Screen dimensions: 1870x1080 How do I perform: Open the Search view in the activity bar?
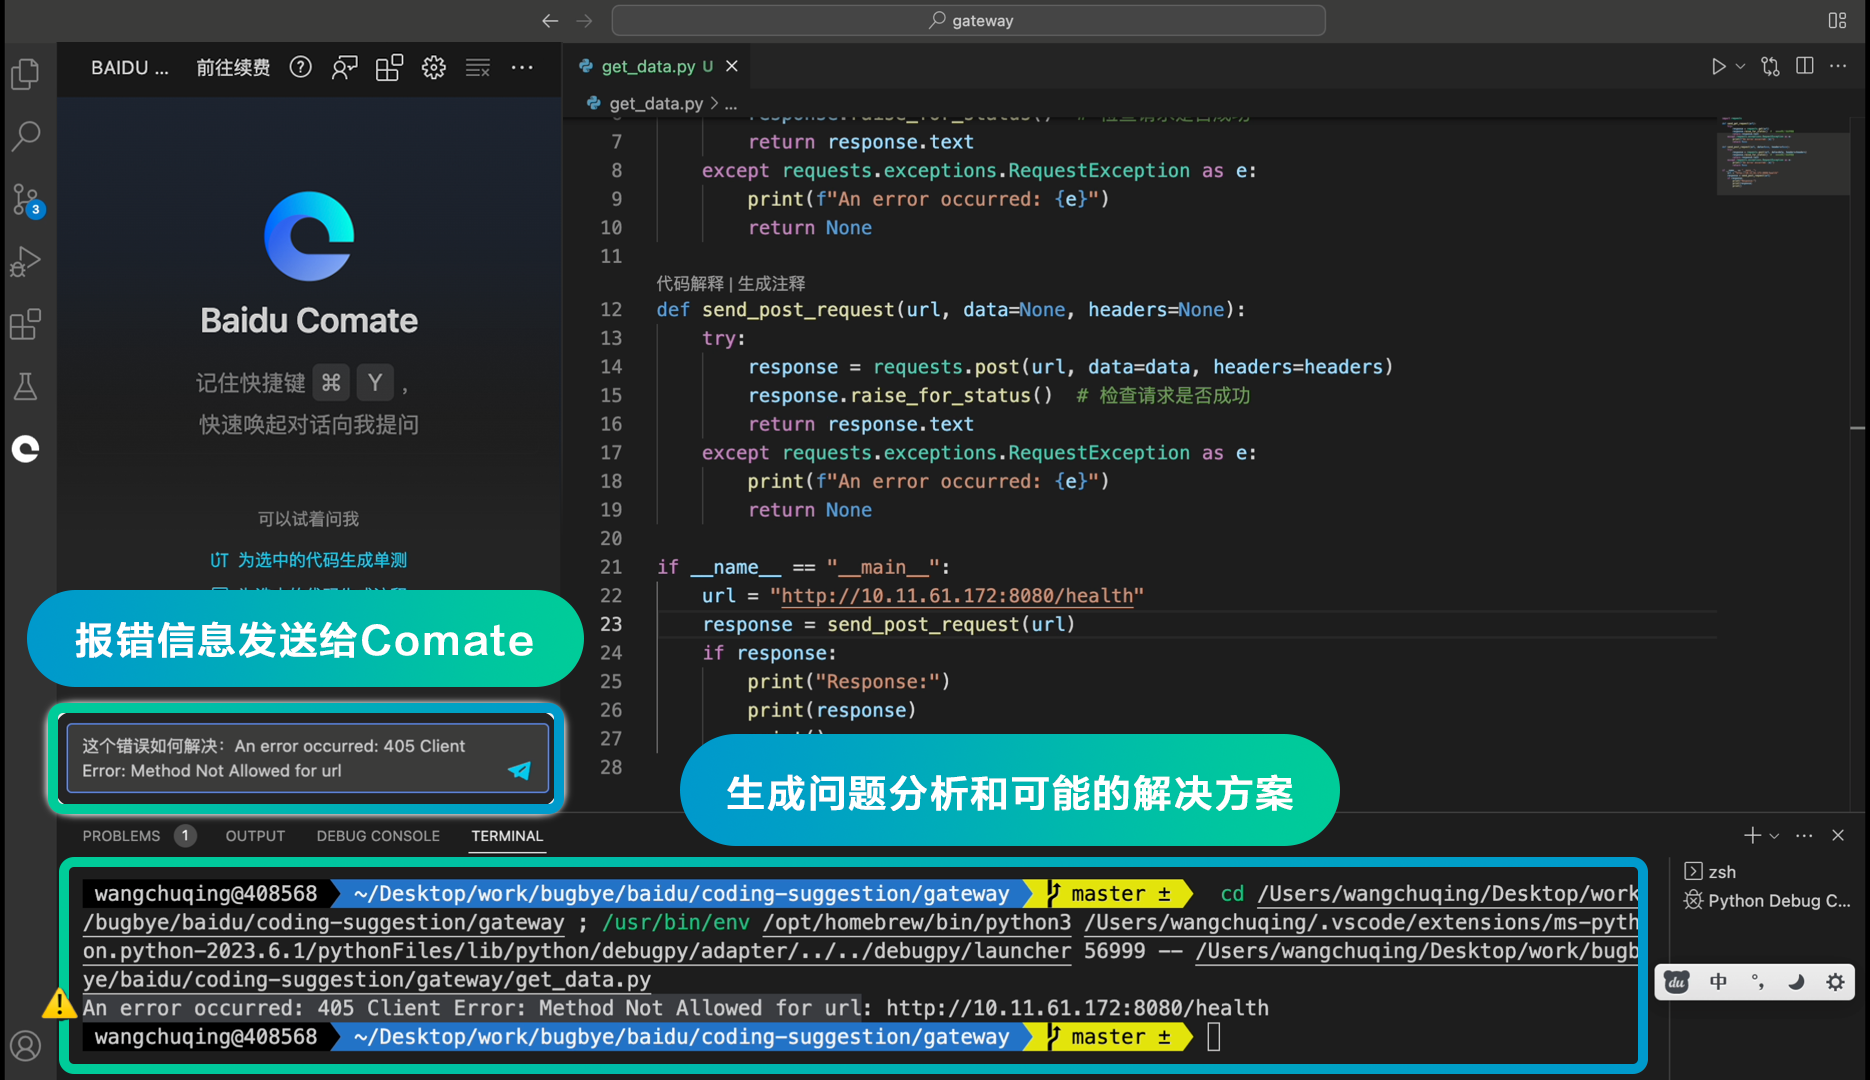[25, 135]
